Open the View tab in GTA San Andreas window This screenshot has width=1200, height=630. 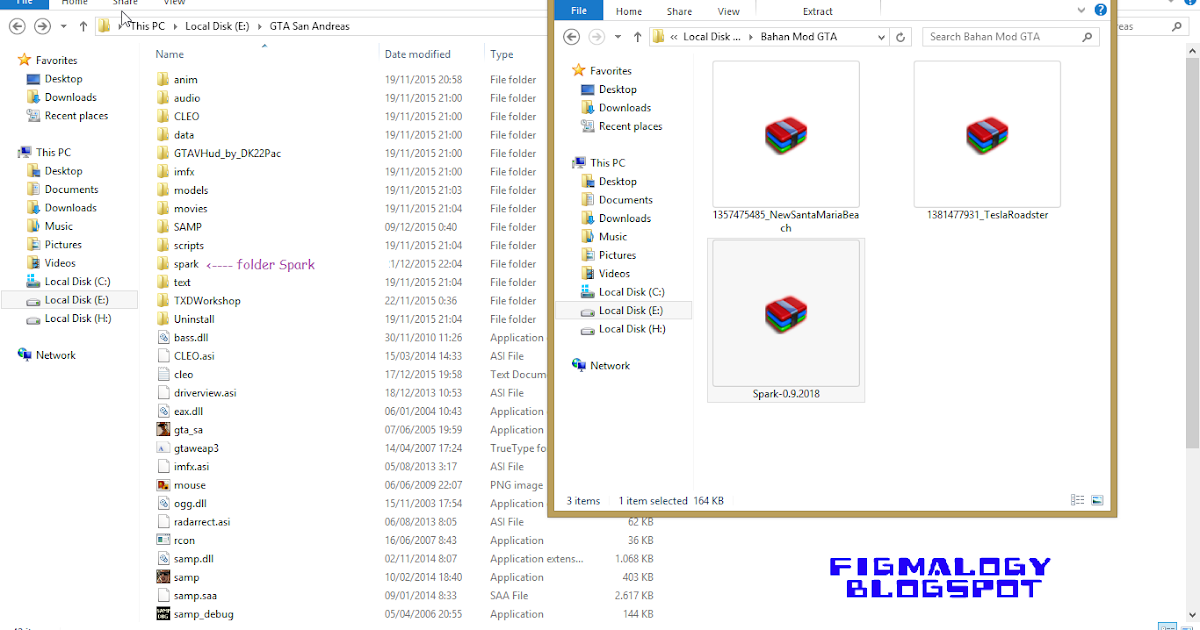(174, 4)
